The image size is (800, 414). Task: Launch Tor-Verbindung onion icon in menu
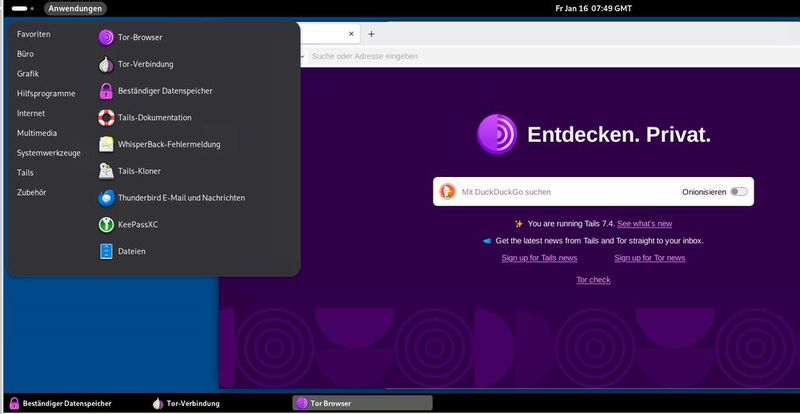tap(107, 65)
